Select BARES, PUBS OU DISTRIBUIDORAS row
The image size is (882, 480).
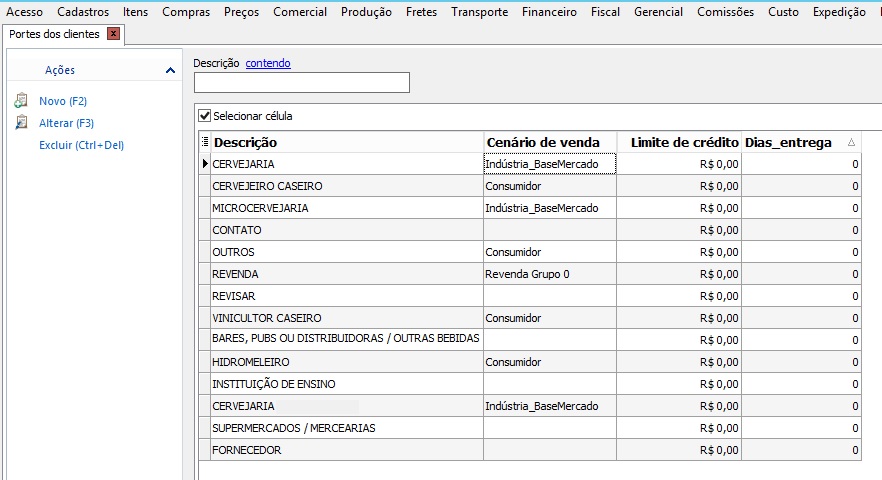pos(530,340)
